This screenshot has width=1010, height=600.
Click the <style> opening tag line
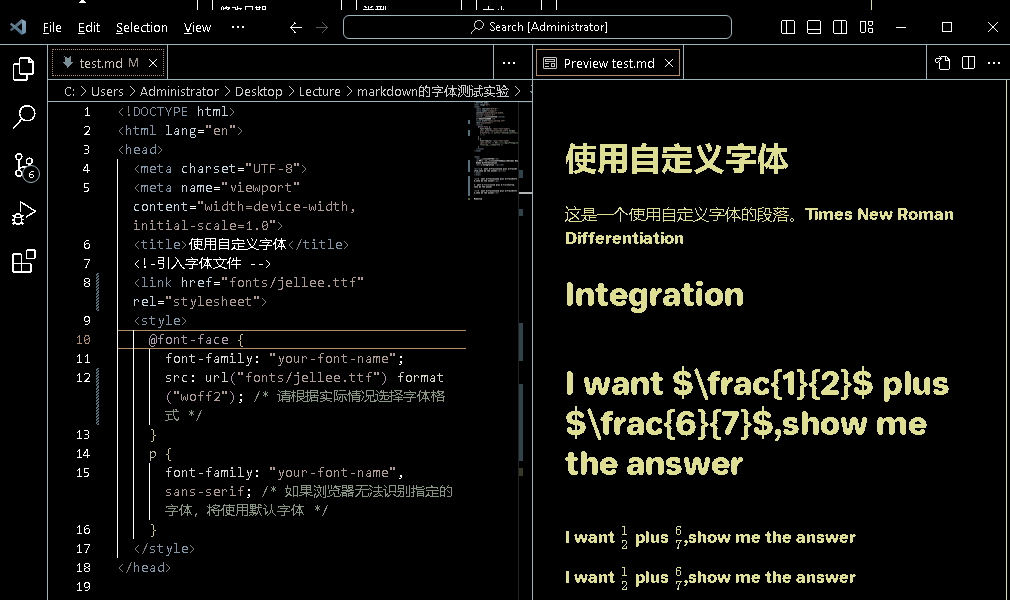click(x=160, y=320)
